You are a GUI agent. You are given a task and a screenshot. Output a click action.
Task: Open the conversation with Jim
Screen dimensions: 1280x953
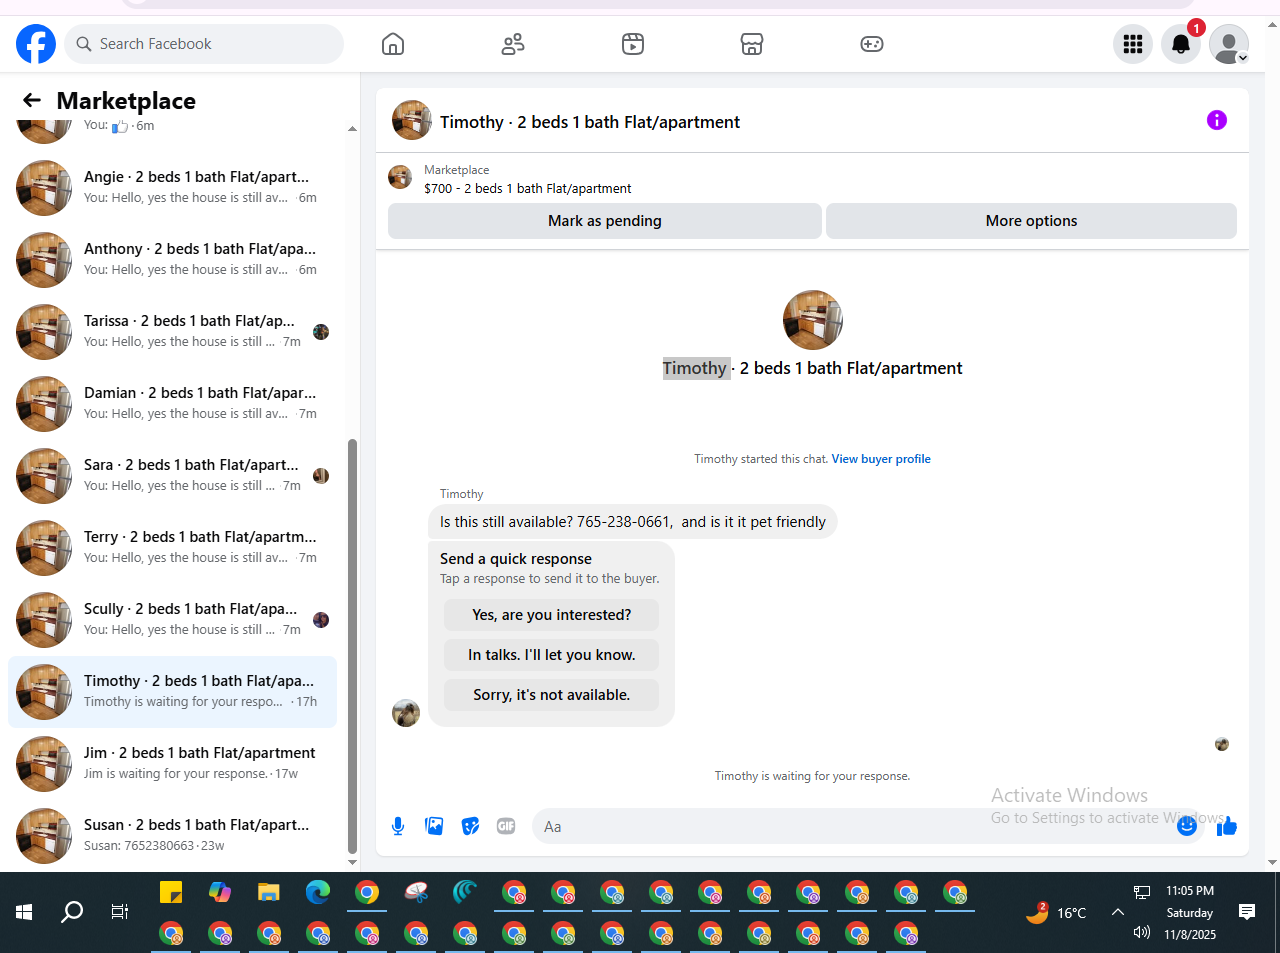point(172,764)
